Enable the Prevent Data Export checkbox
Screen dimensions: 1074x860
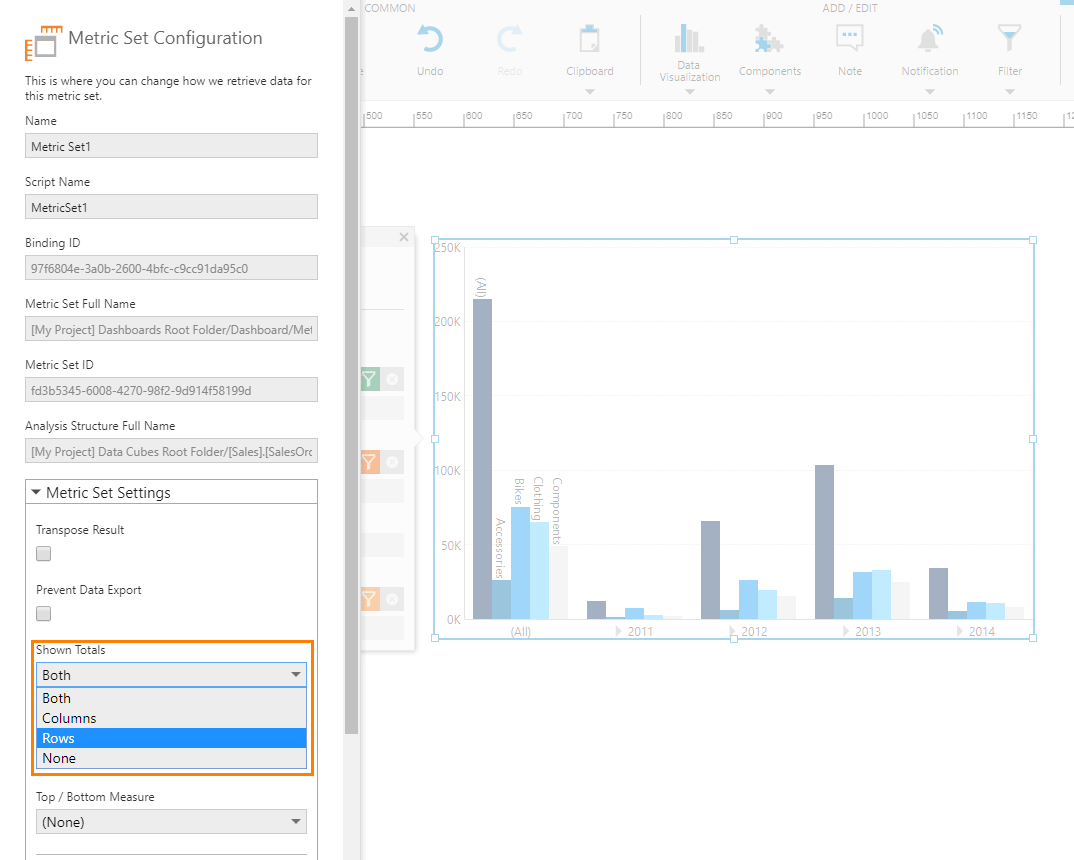(43, 613)
